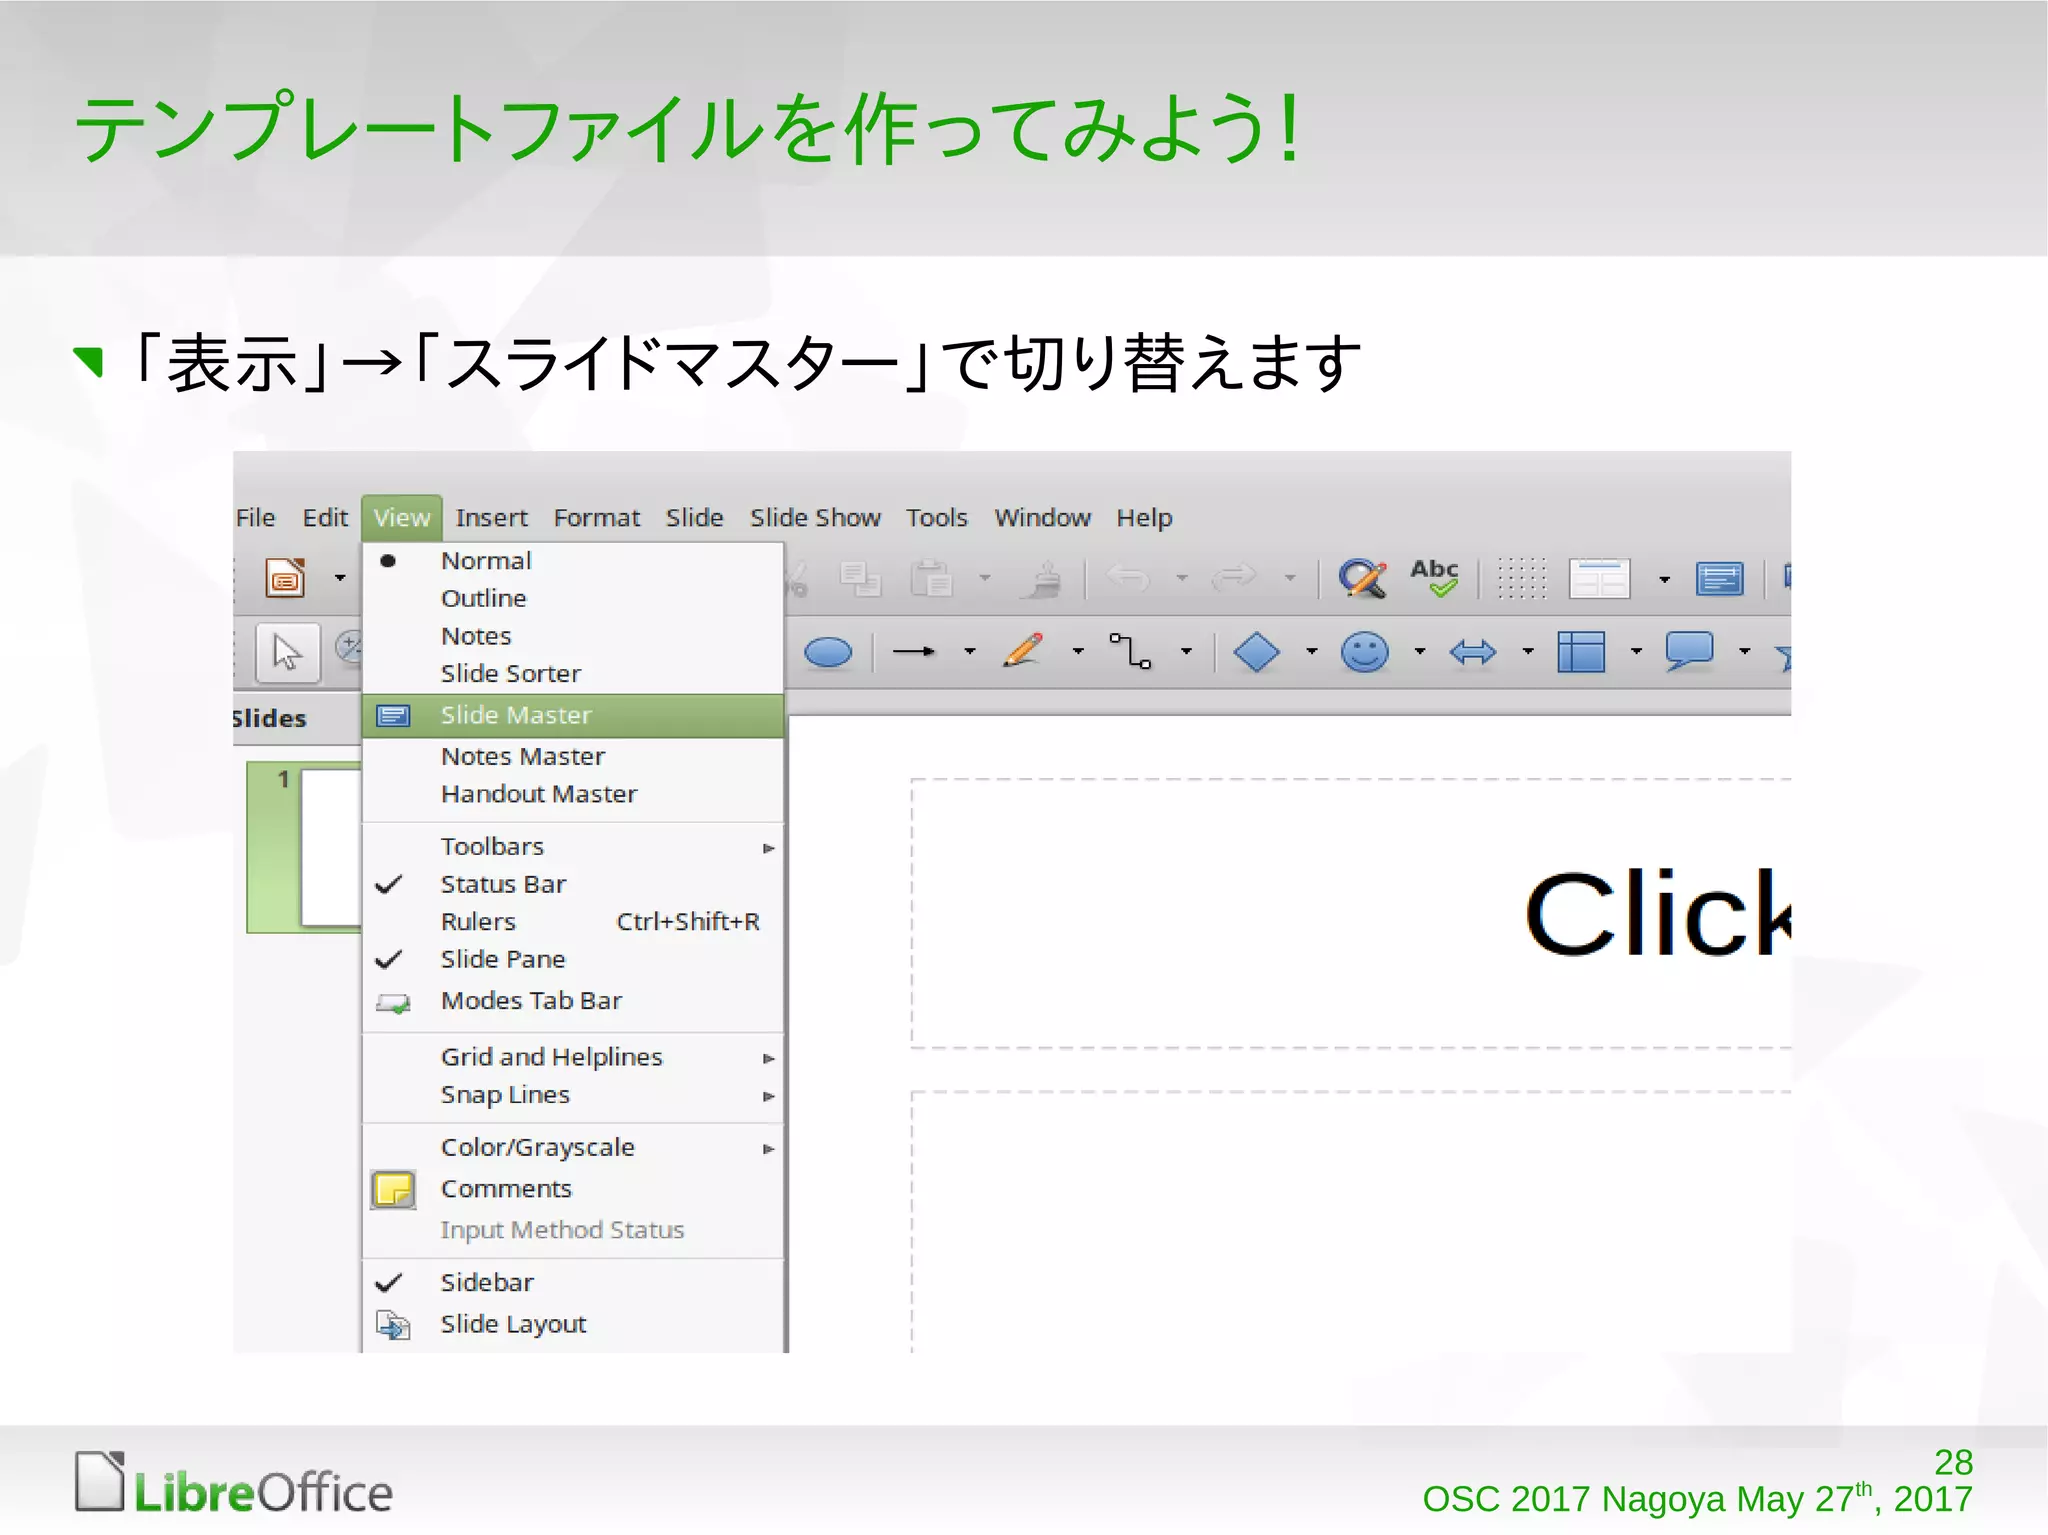This screenshot has width=2048, height=1535.
Task: Select Normal view radio option
Action: pyautogui.click(x=573, y=561)
